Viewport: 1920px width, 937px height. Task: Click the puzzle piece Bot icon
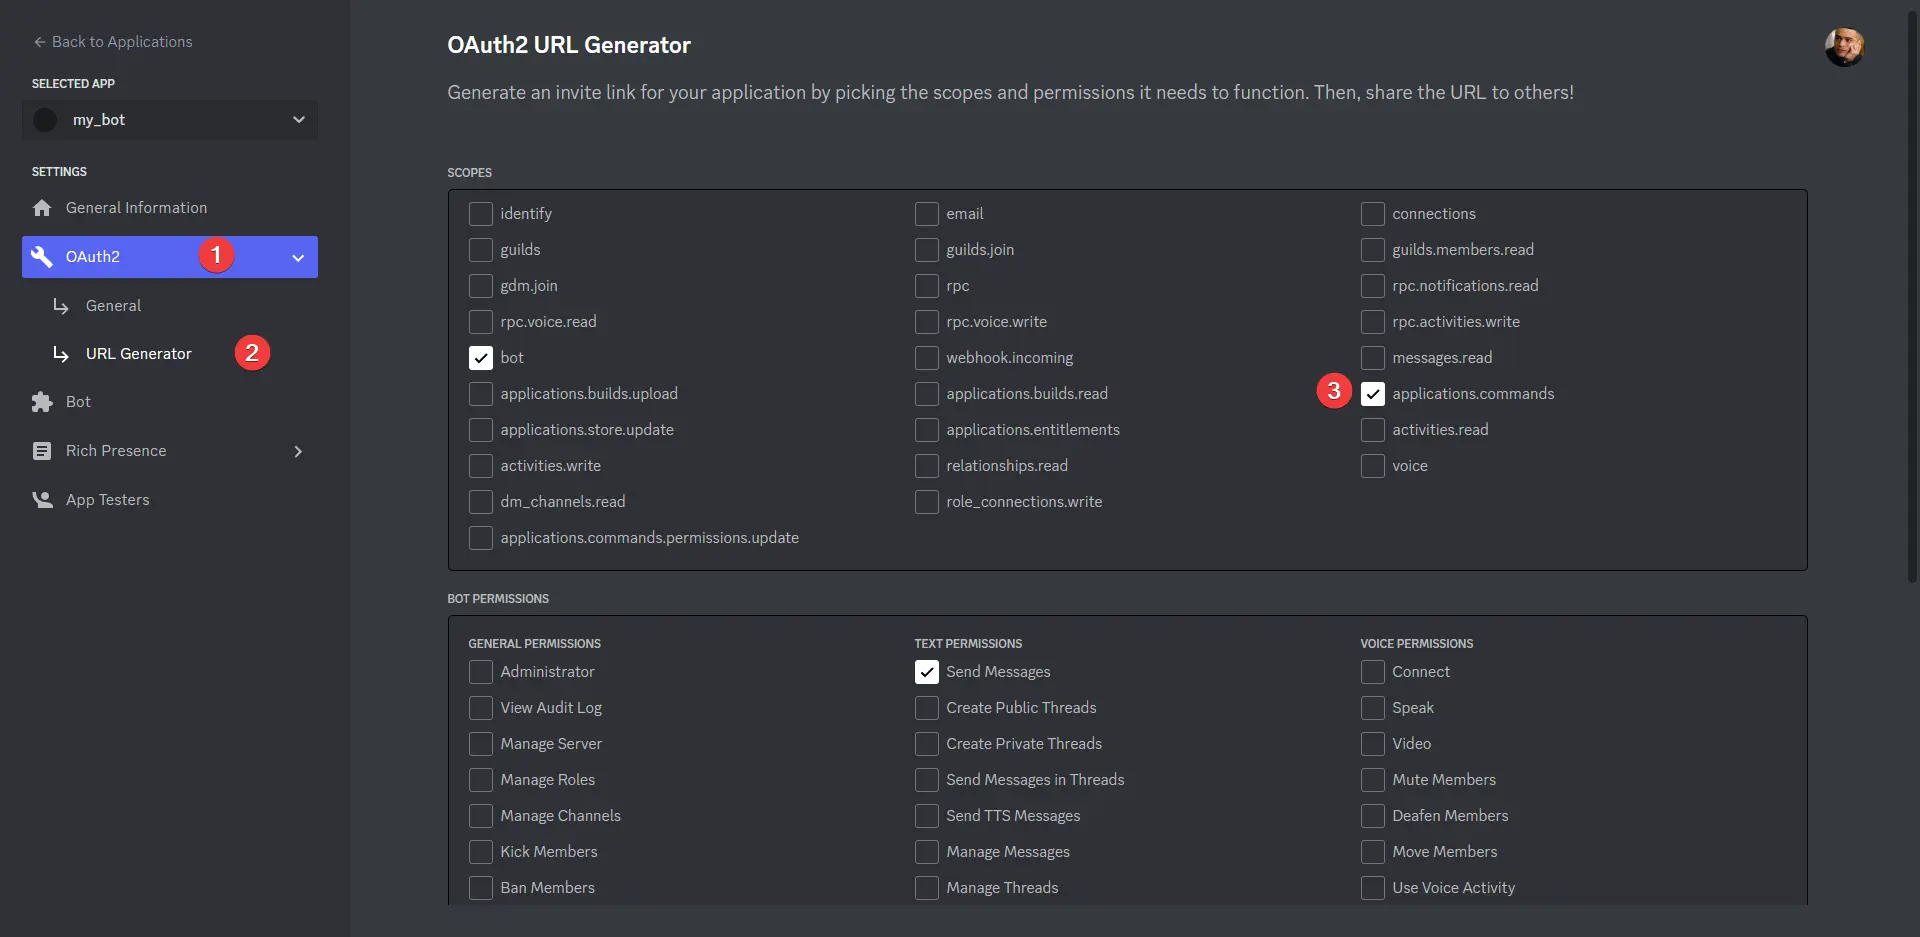(x=42, y=402)
